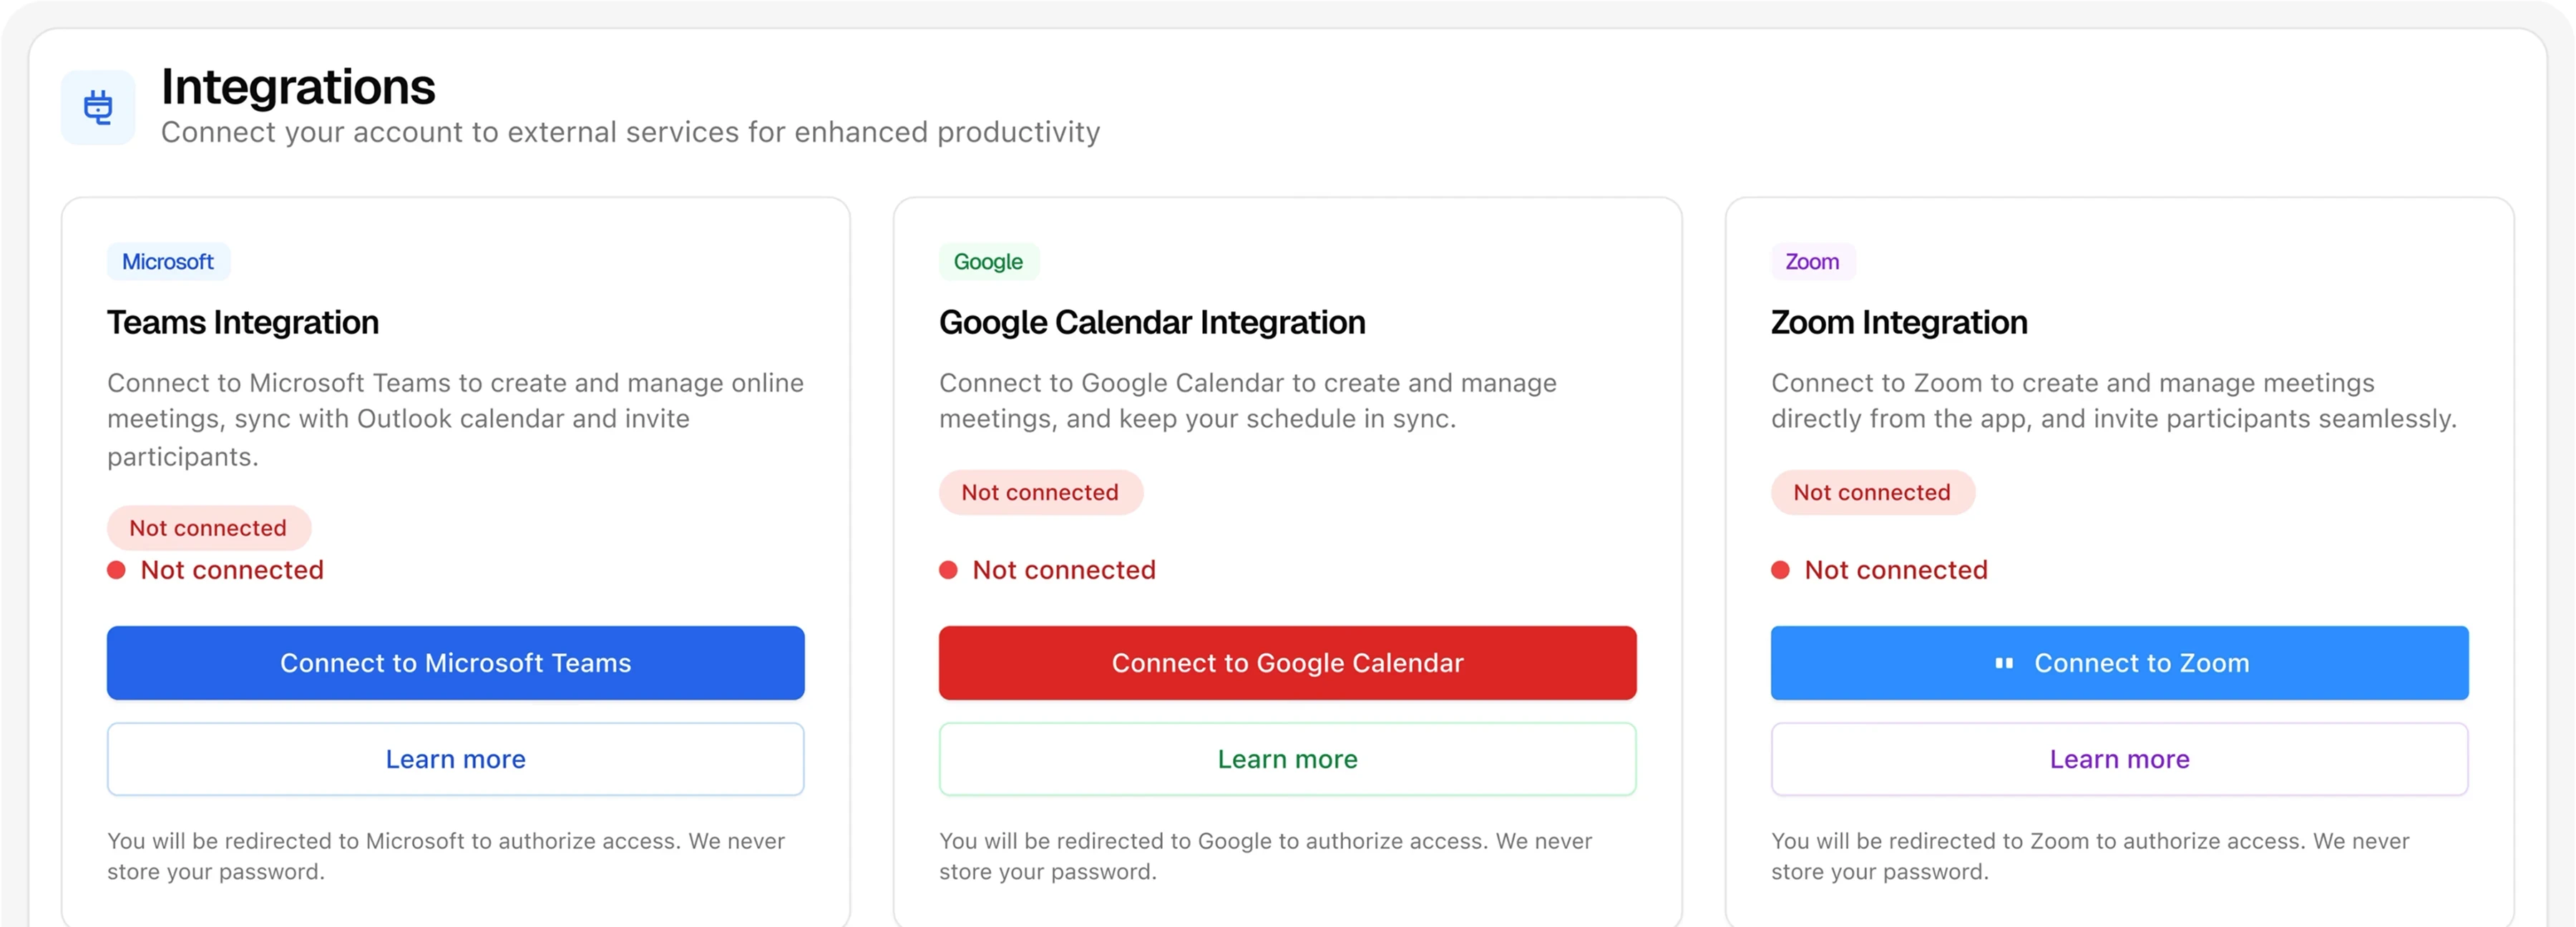The height and width of the screenshot is (927, 2576).
Task: Click the Zoom Integration heading
Action: (1899, 322)
